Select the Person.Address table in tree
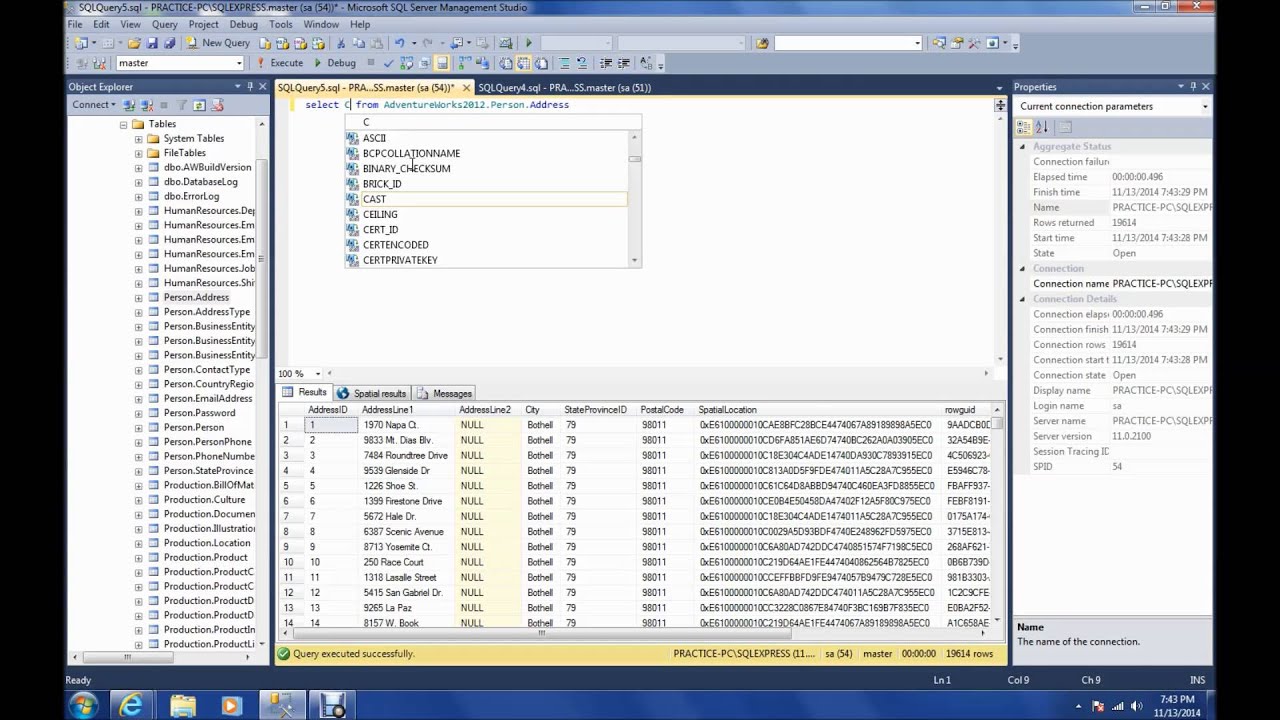Image resolution: width=1280 pixels, height=720 pixels. pyautogui.click(x=196, y=297)
